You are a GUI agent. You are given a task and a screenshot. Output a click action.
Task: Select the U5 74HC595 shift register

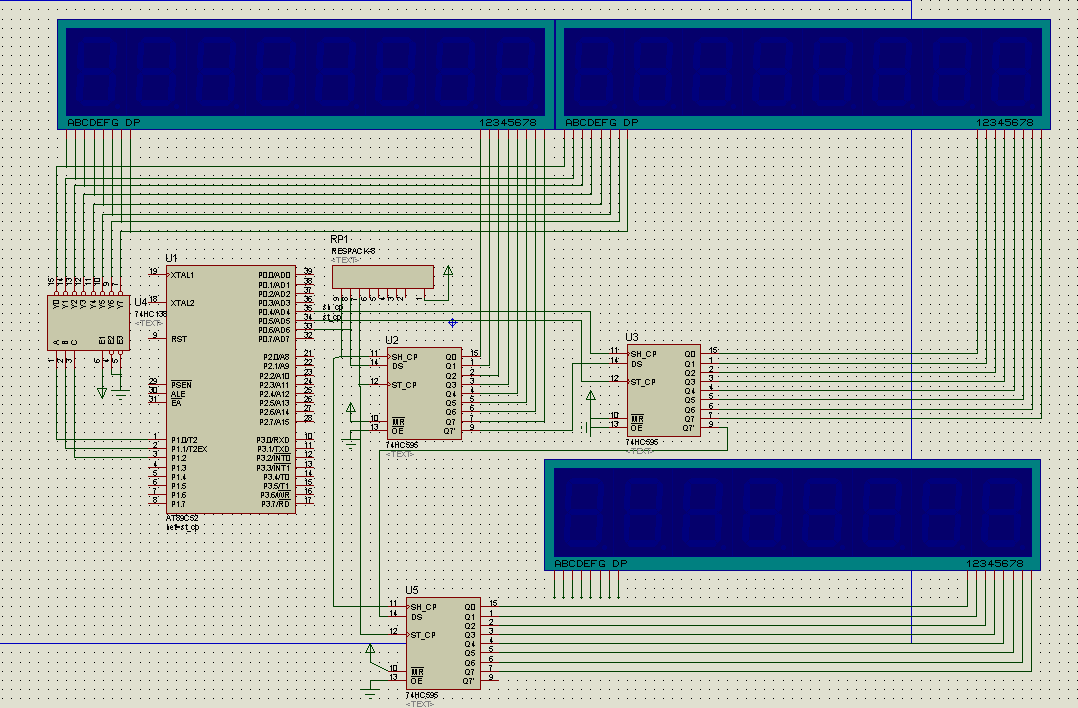[x=443, y=643]
